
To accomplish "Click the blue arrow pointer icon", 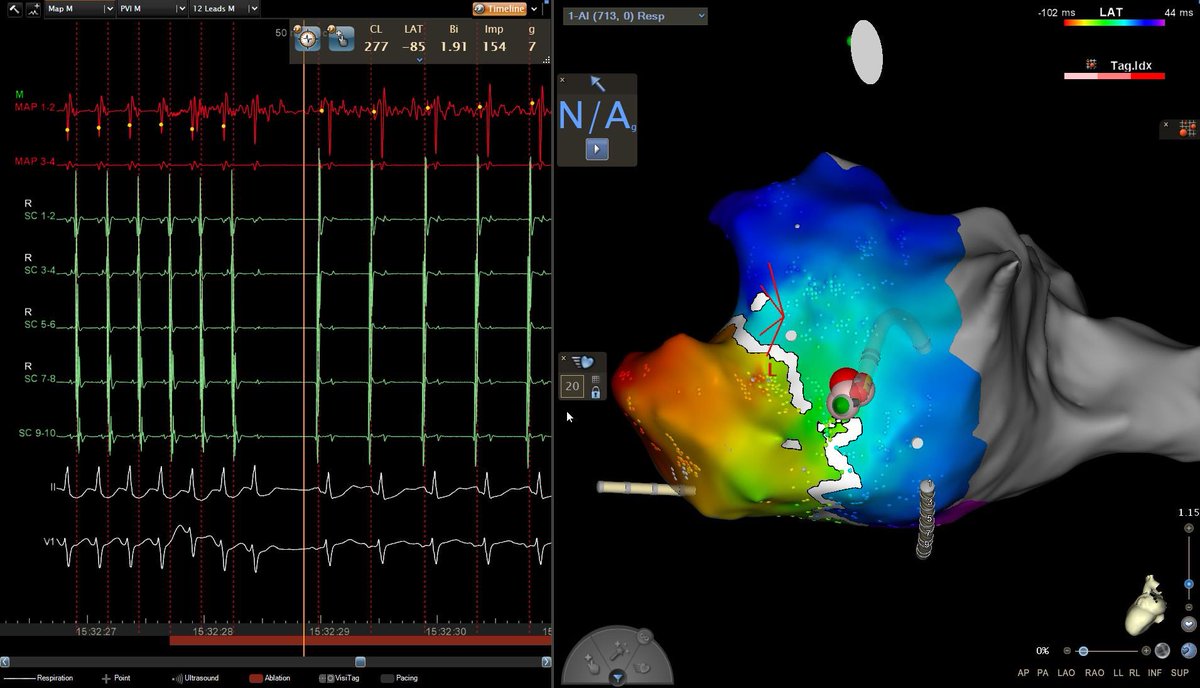I will [597, 84].
